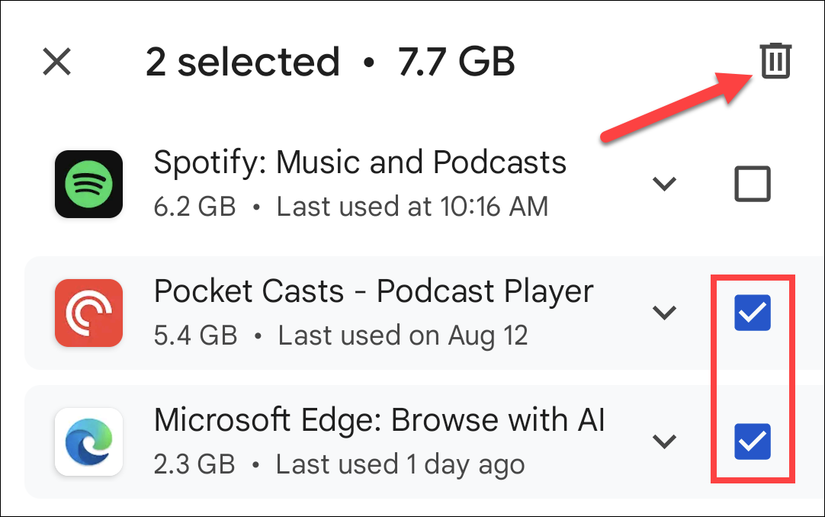The image size is (825, 517).
Task: Click Spotify's "Last used at 10:16 AM" text
Action: (412, 207)
